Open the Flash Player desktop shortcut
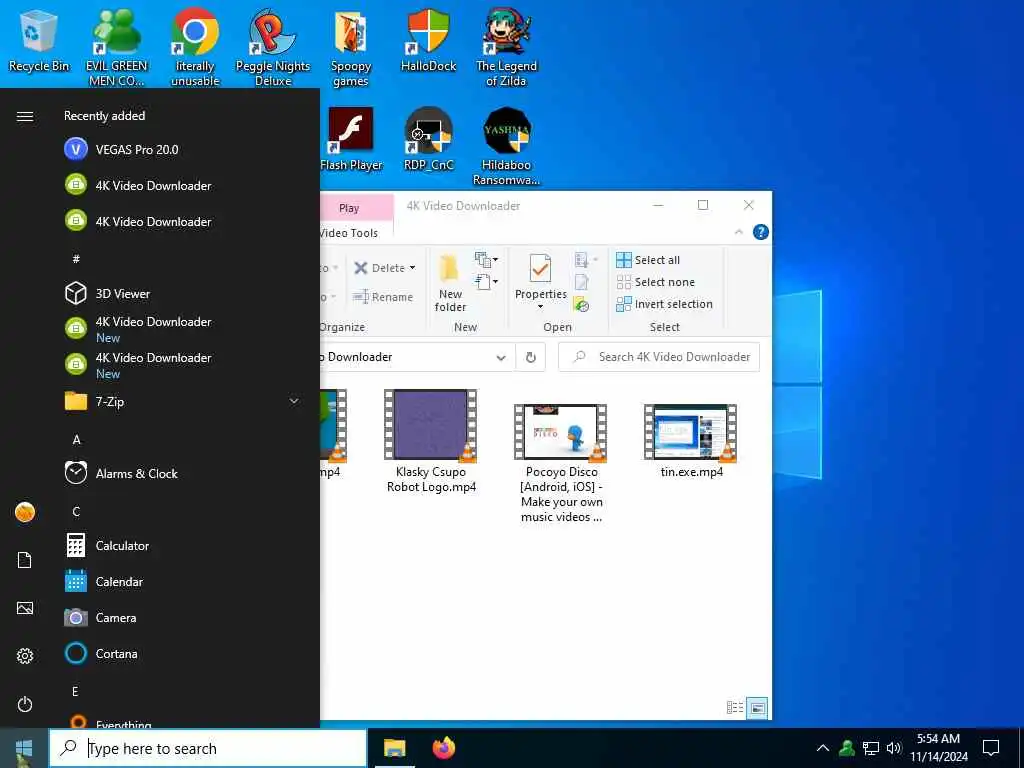Image resolution: width=1024 pixels, height=768 pixels. [351, 139]
